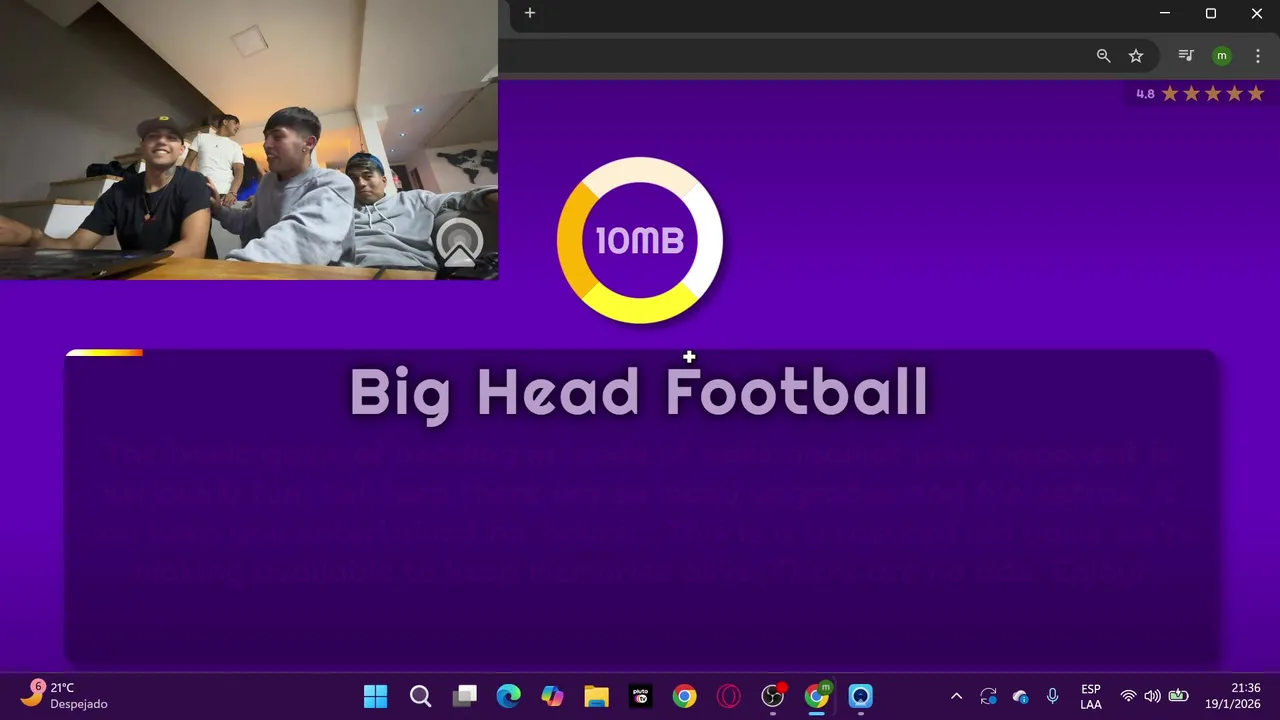Image resolution: width=1280 pixels, height=720 pixels.
Task: Switch to OBS Studio on taskbar
Action: coord(773,696)
